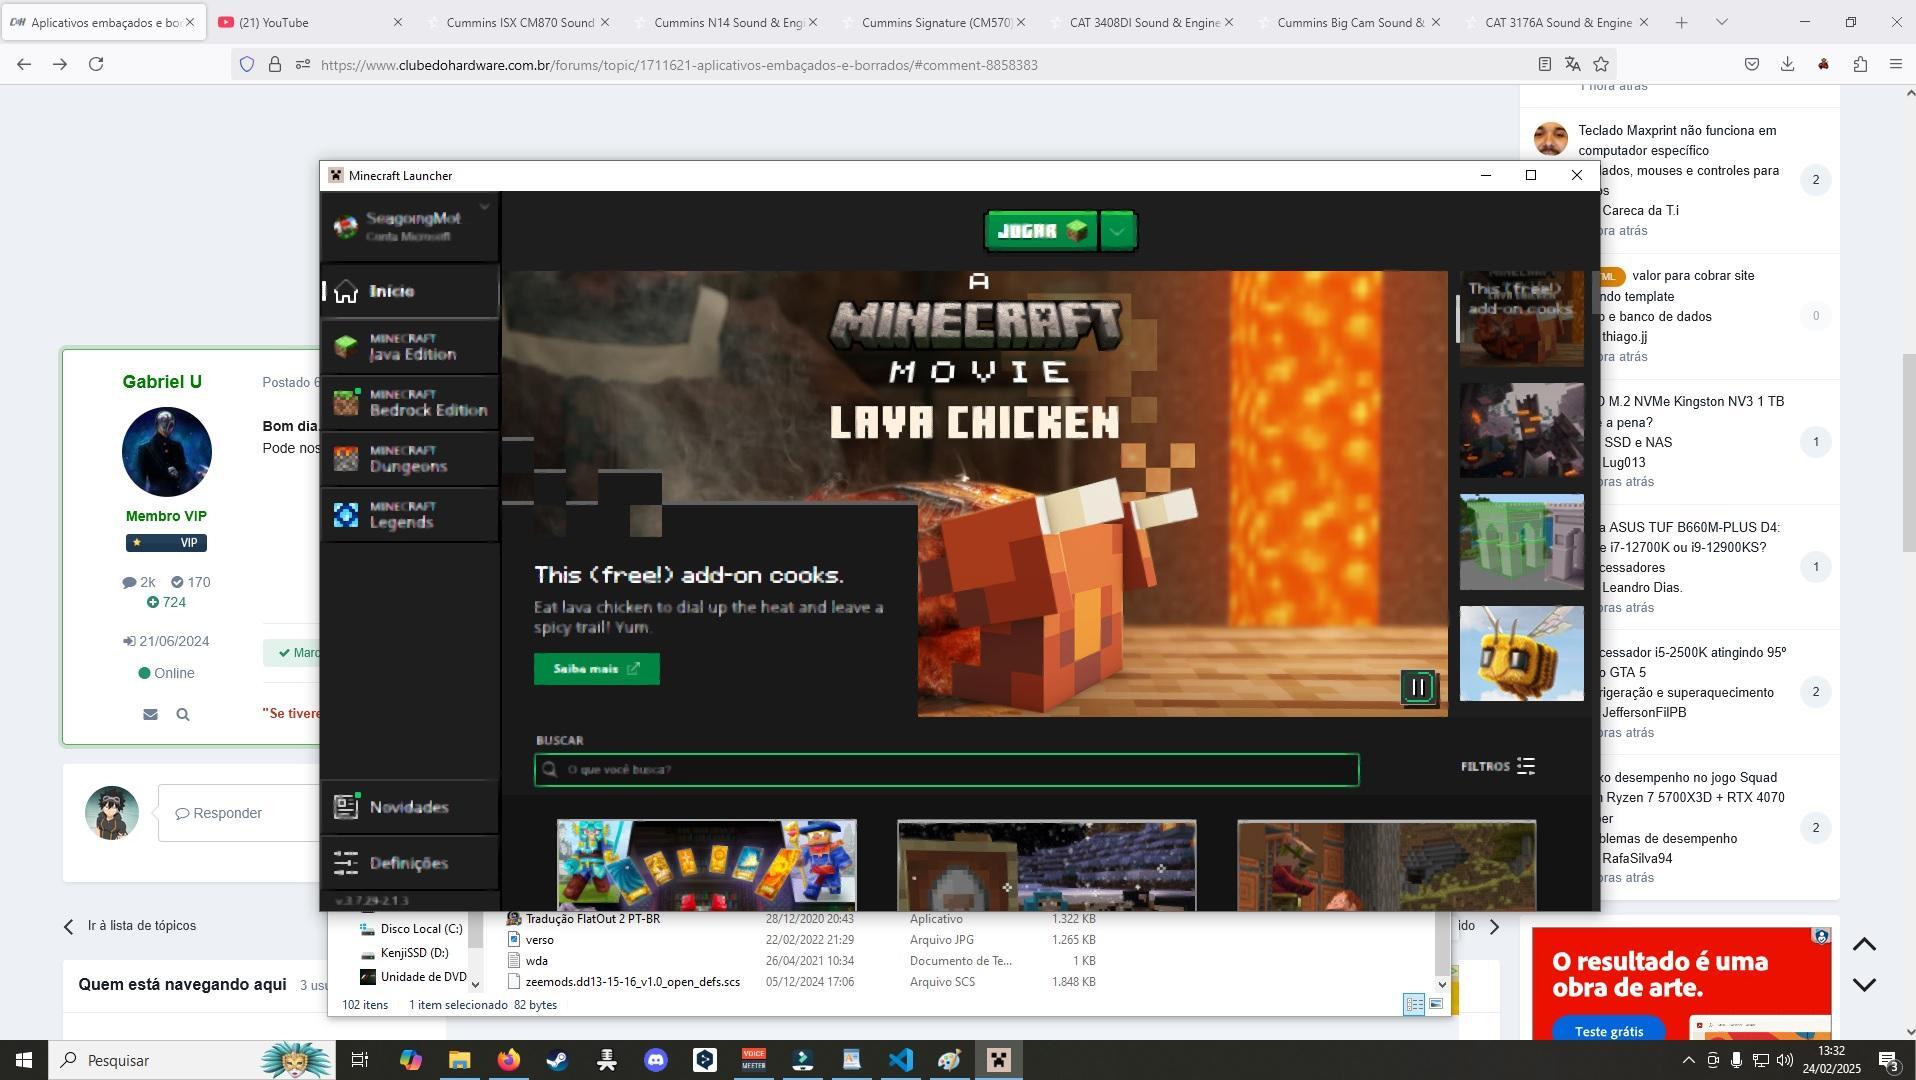Click the translate page icon in address bar
The height and width of the screenshot is (1080, 1916).
[1572, 64]
